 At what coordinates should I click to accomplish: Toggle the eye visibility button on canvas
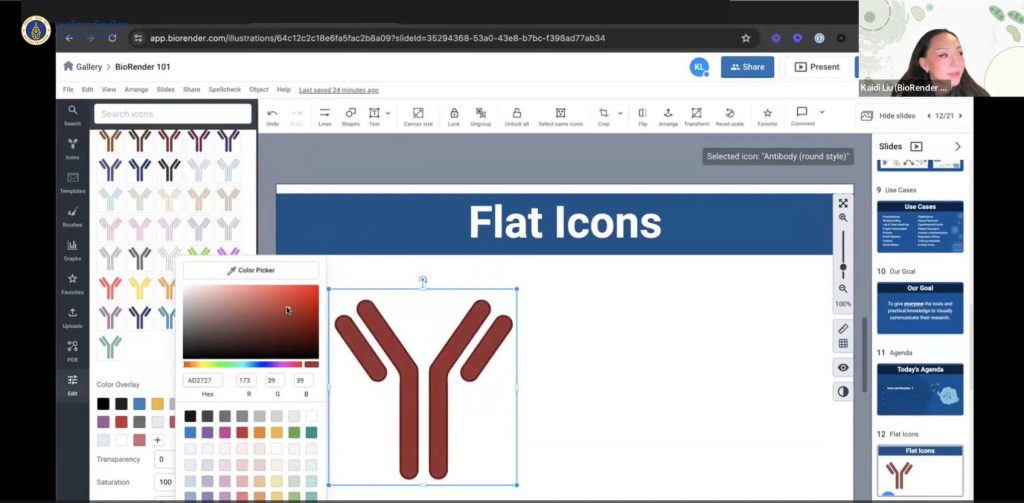coord(843,367)
